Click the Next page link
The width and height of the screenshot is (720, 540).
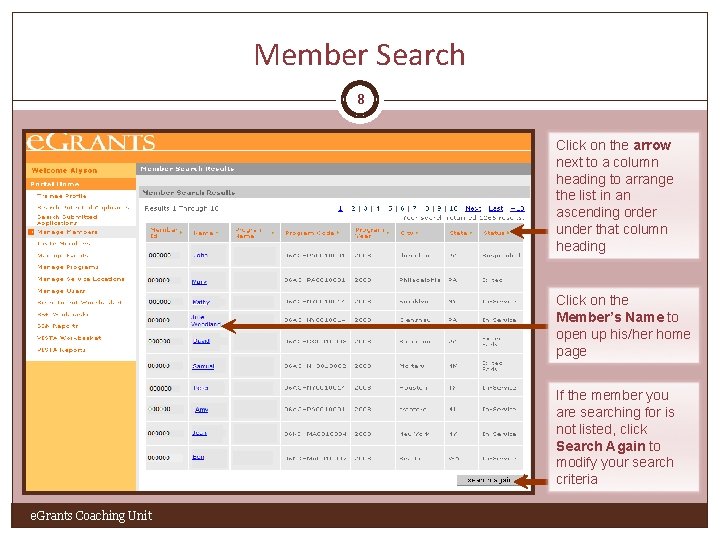point(472,208)
